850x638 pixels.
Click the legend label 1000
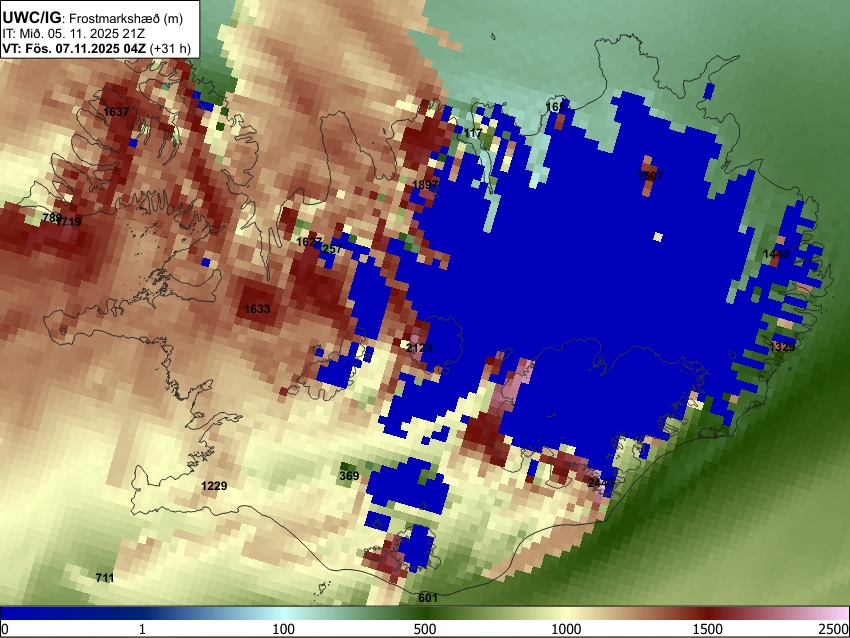(x=566, y=629)
